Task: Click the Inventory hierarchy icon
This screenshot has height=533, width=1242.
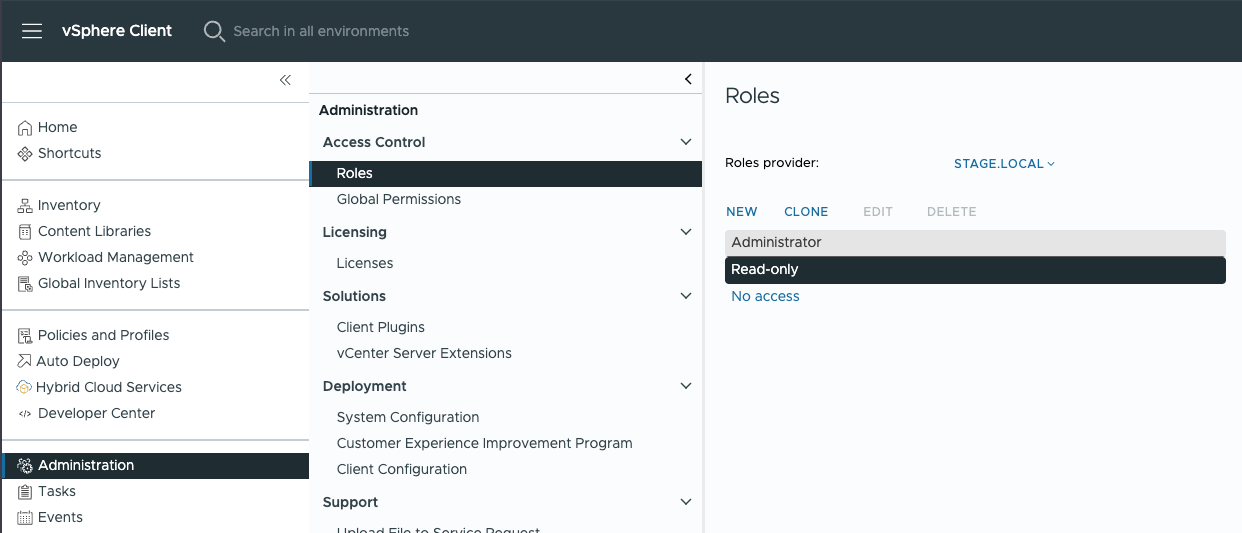Action: (25, 206)
